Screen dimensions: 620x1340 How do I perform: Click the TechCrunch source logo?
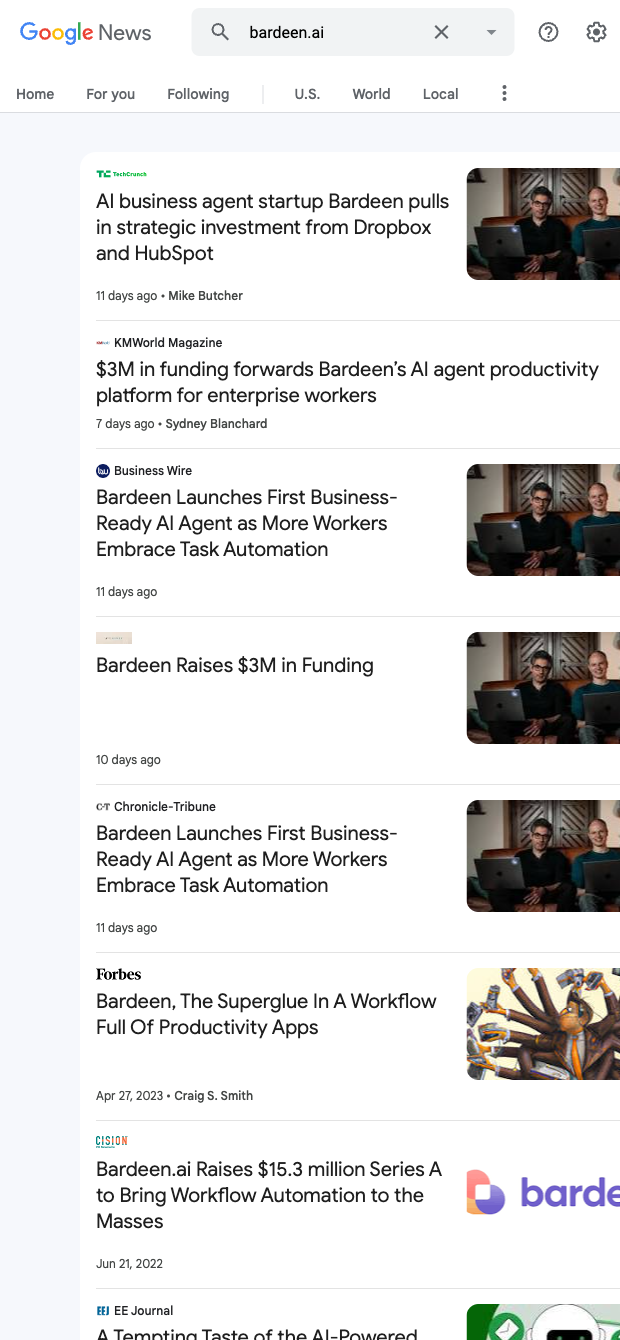click(x=121, y=174)
